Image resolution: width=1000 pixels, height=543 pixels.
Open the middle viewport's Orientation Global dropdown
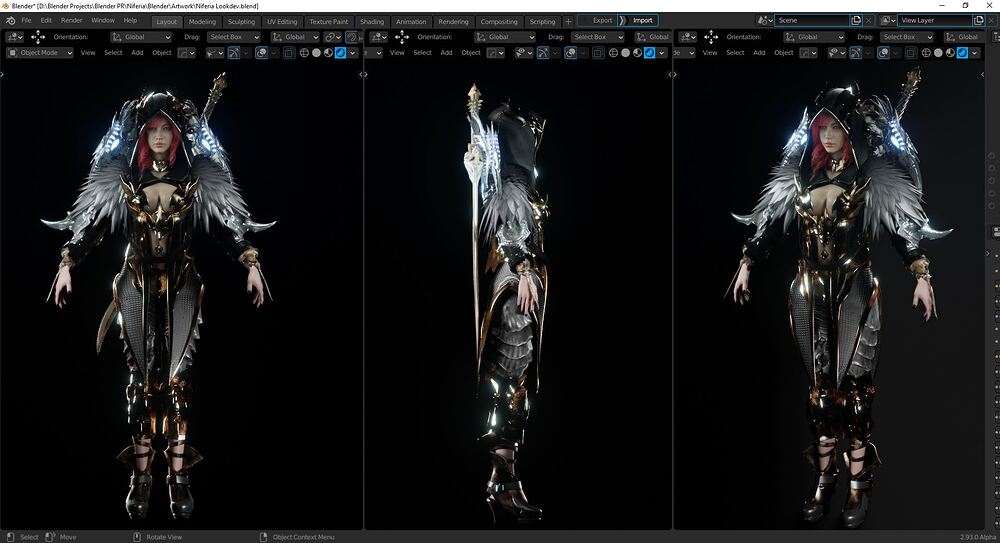(x=504, y=37)
